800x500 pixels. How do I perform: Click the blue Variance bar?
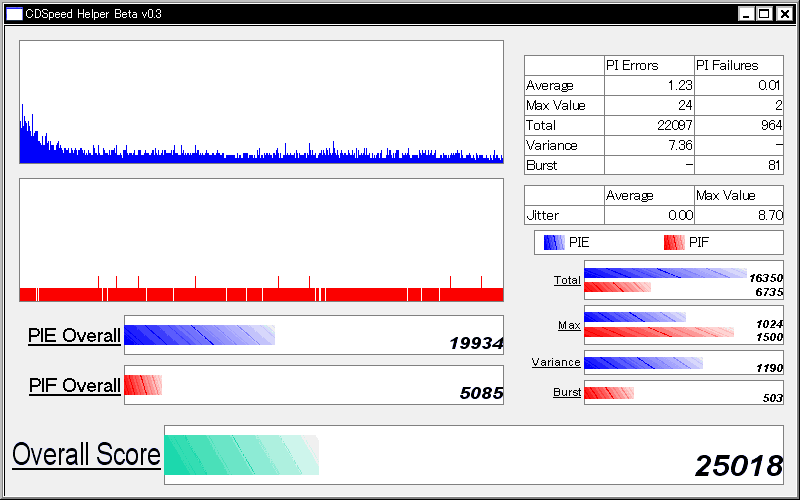point(643,363)
